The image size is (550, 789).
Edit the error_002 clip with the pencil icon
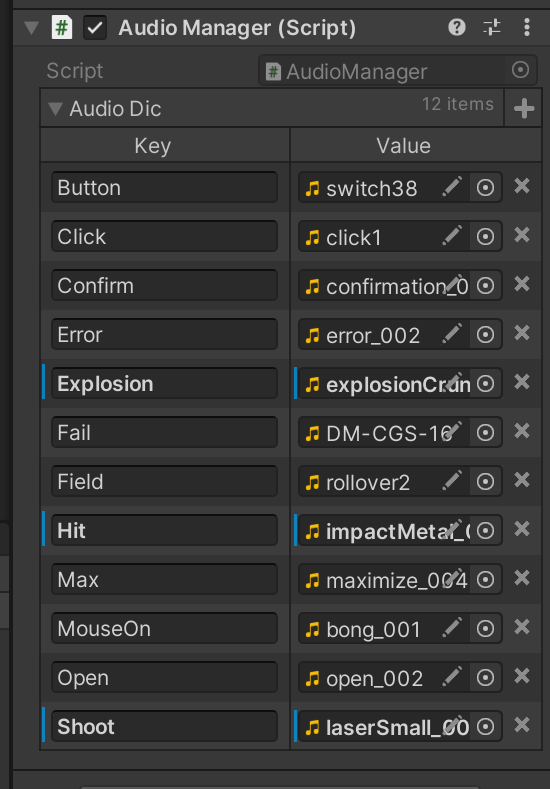click(x=452, y=334)
